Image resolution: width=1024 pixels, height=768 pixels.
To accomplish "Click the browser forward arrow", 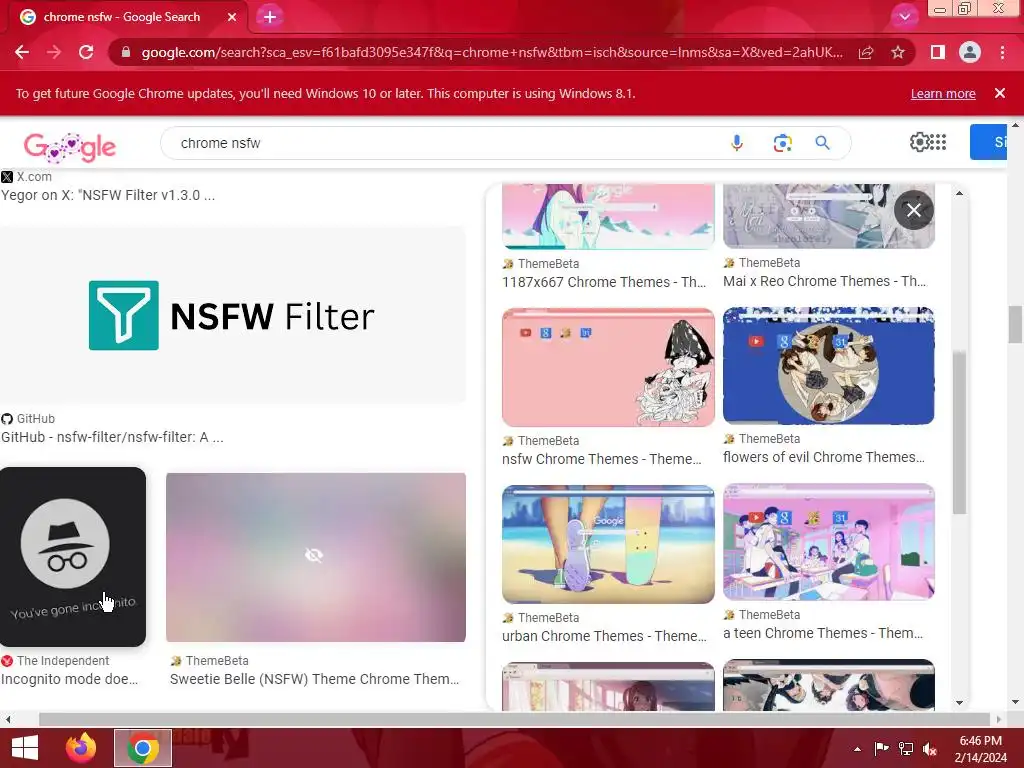I will [54, 52].
